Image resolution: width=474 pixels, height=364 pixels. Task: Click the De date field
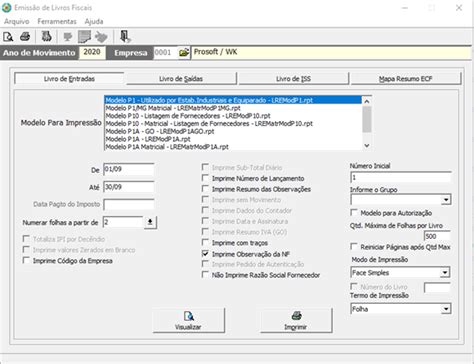click(x=129, y=169)
